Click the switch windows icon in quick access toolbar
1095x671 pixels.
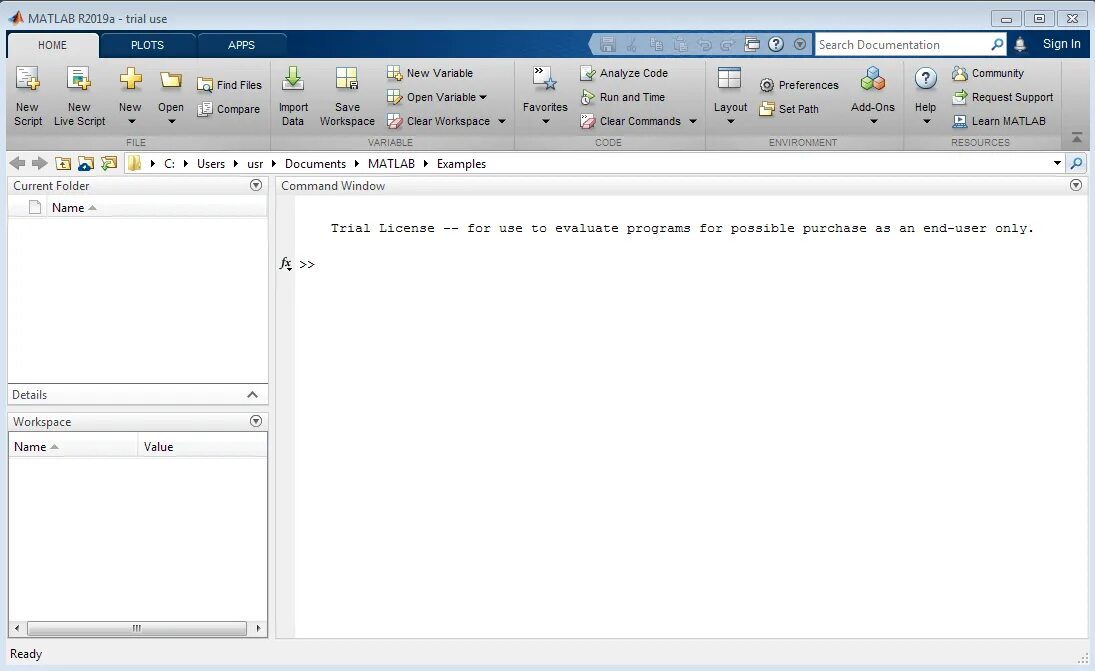752,44
